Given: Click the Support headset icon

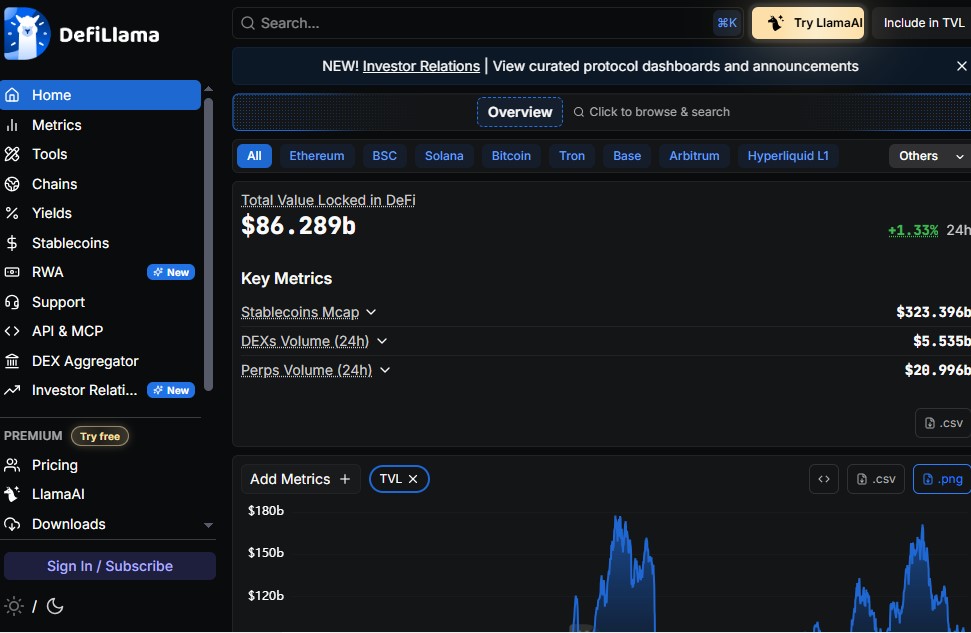Looking at the screenshot, I should [12, 302].
